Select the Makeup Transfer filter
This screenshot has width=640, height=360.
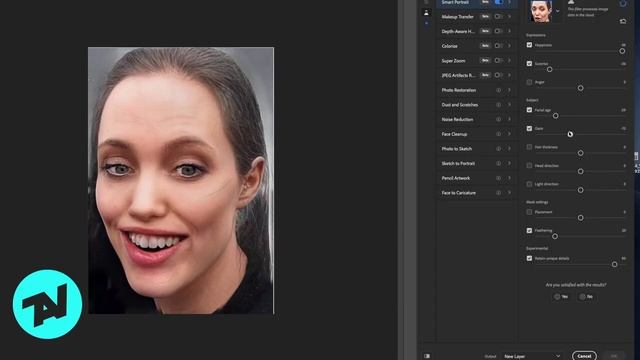(x=458, y=17)
